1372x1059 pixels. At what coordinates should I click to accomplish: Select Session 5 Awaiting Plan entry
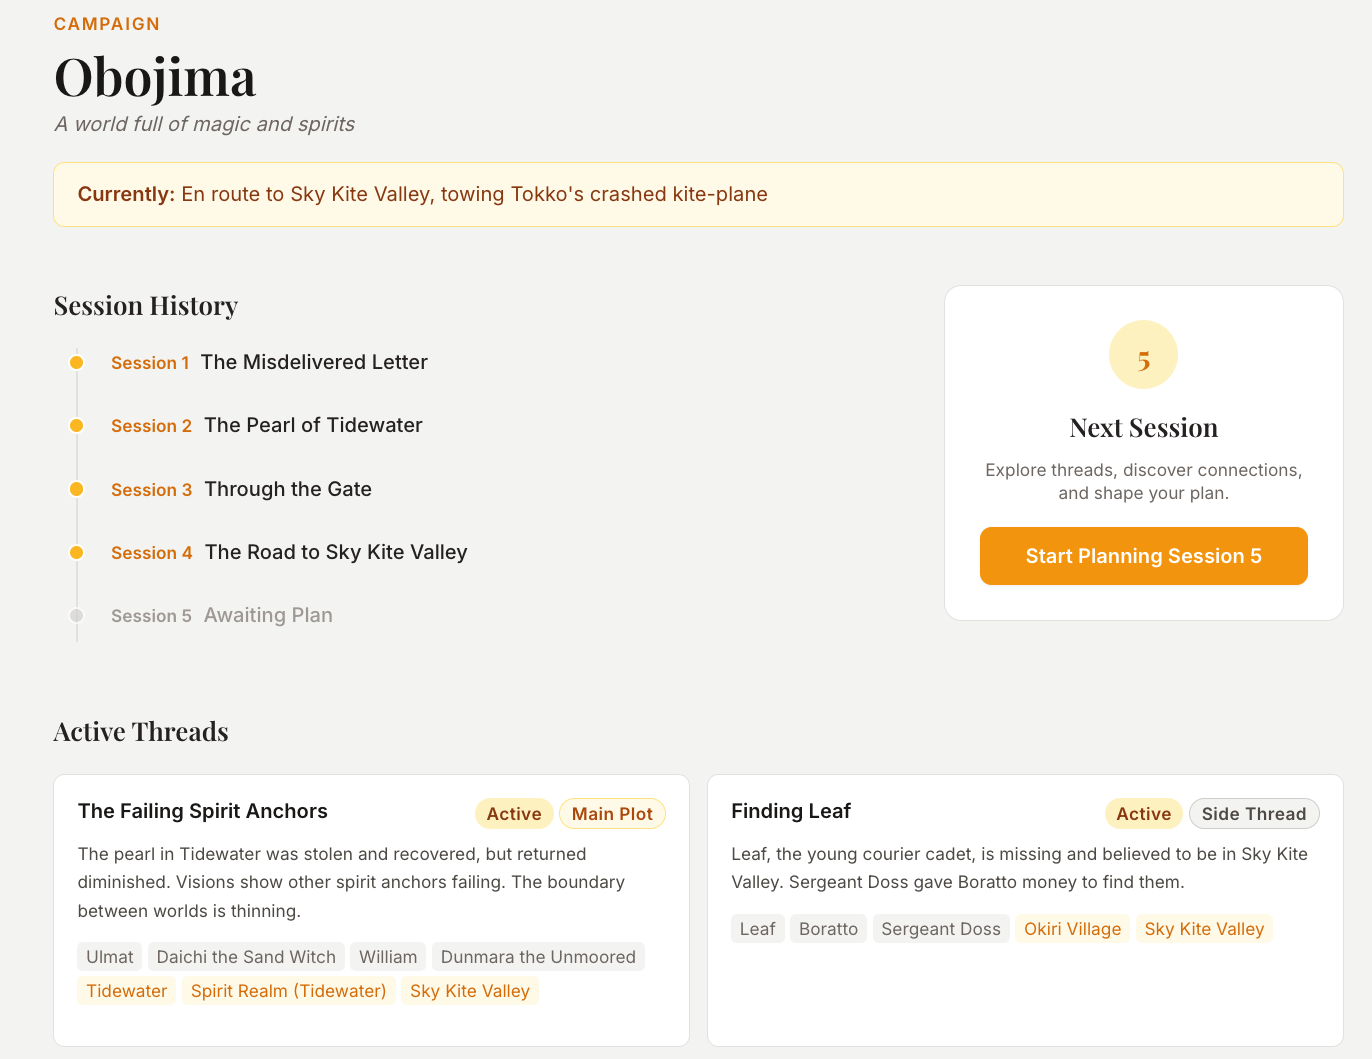click(x=222, y=615)
